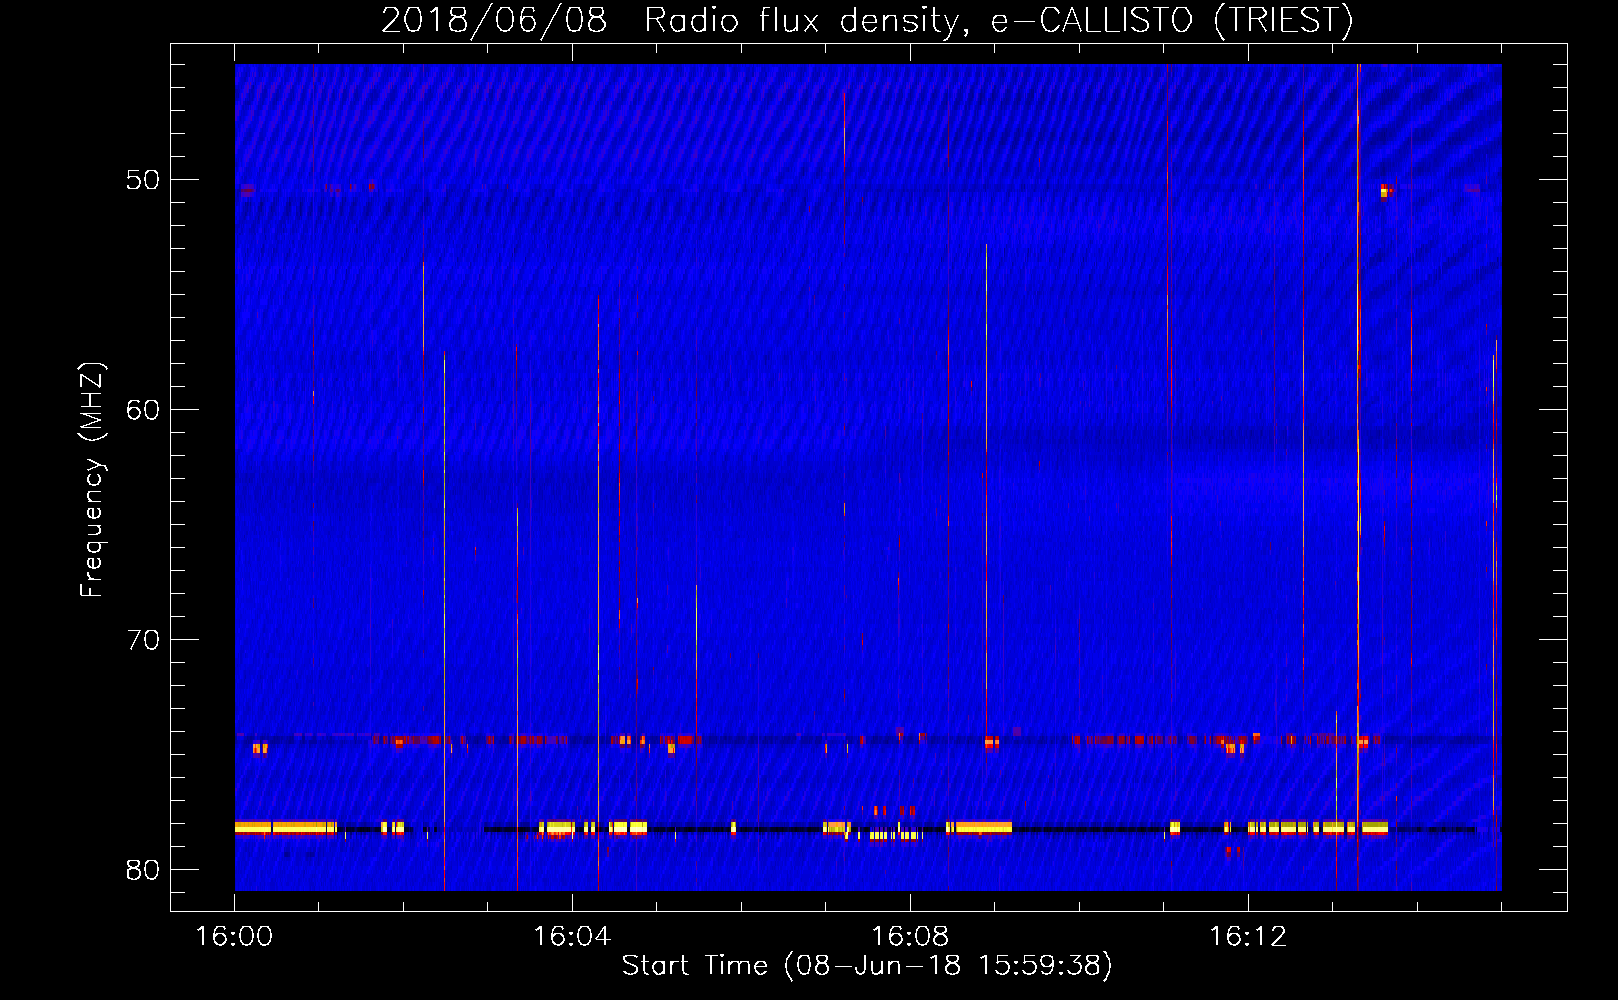The height and width of the screenshot is (1000, 1618).
Task: Click the '16:00' time tick label
Action: pos(234,937)
